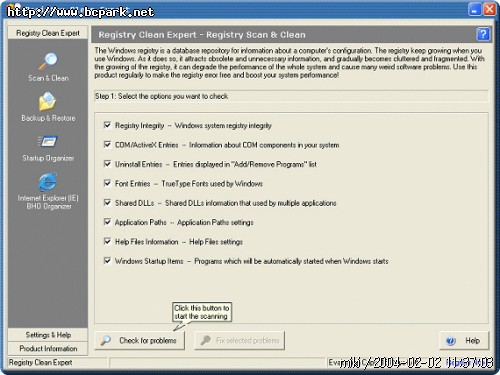
Task: Click the Startup Organizer label
Action: pyautogui.click(x=48, y=158)
